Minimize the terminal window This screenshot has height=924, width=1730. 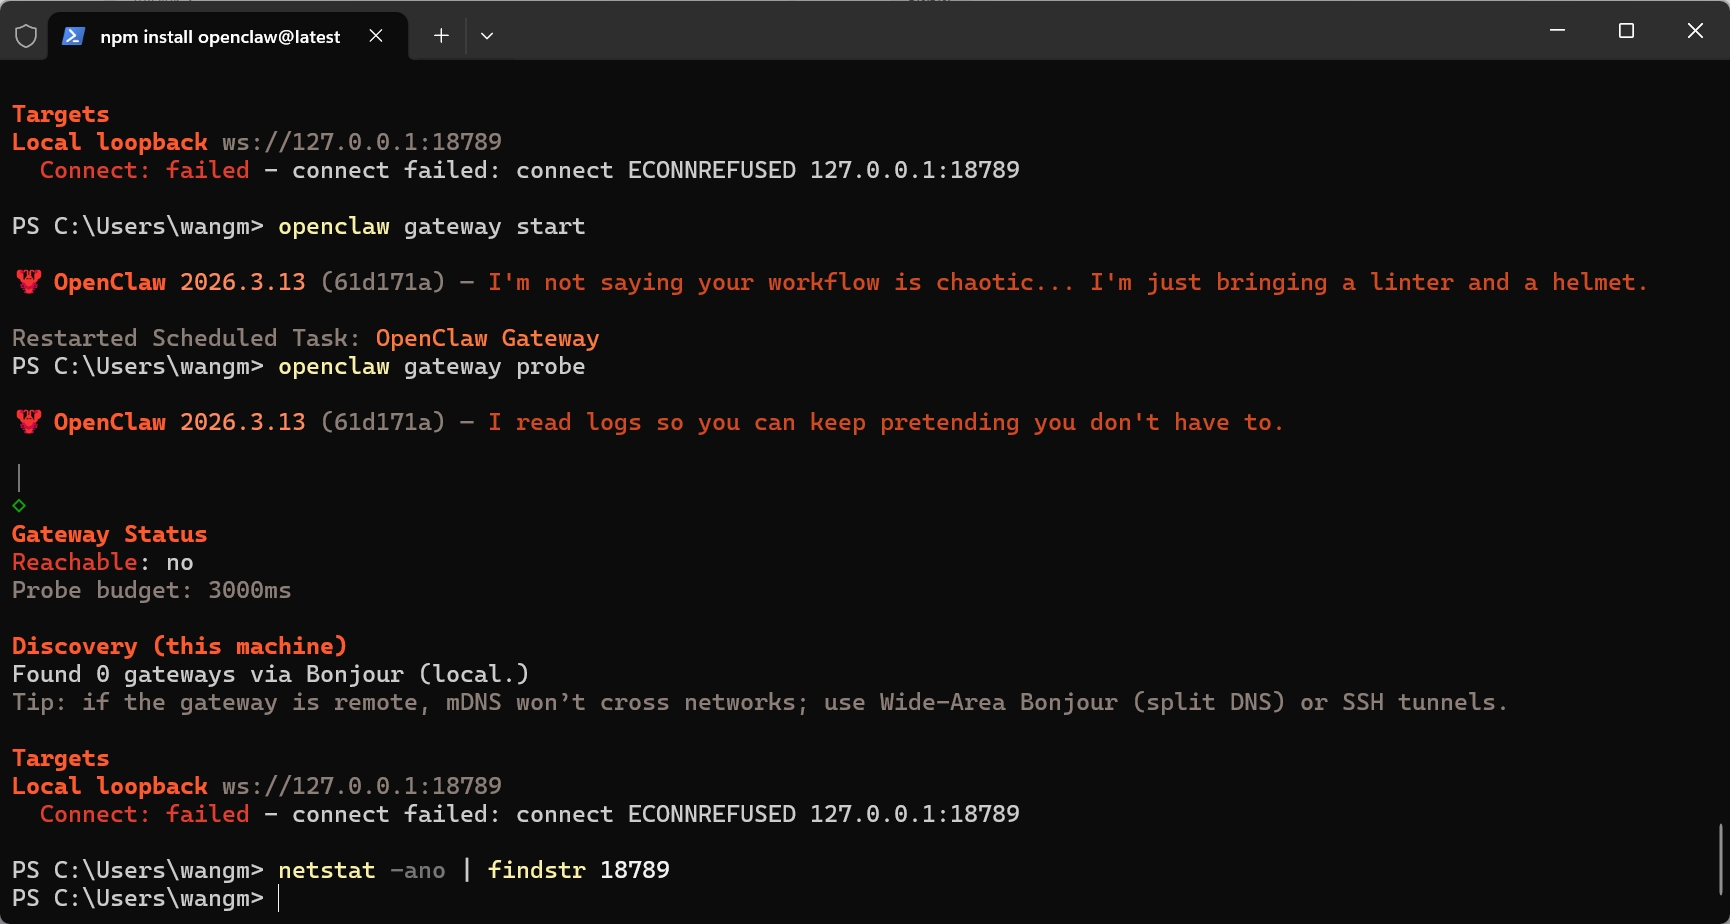[1557, 31]
